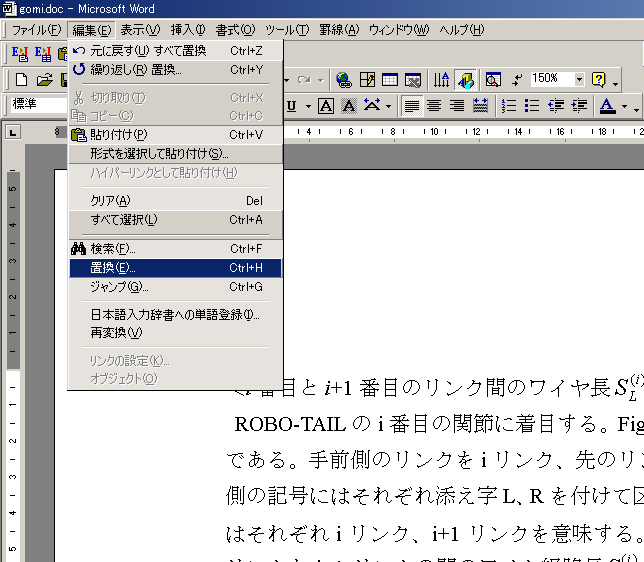Click the English-to-Japanese translate table icon

click(43, 54)
